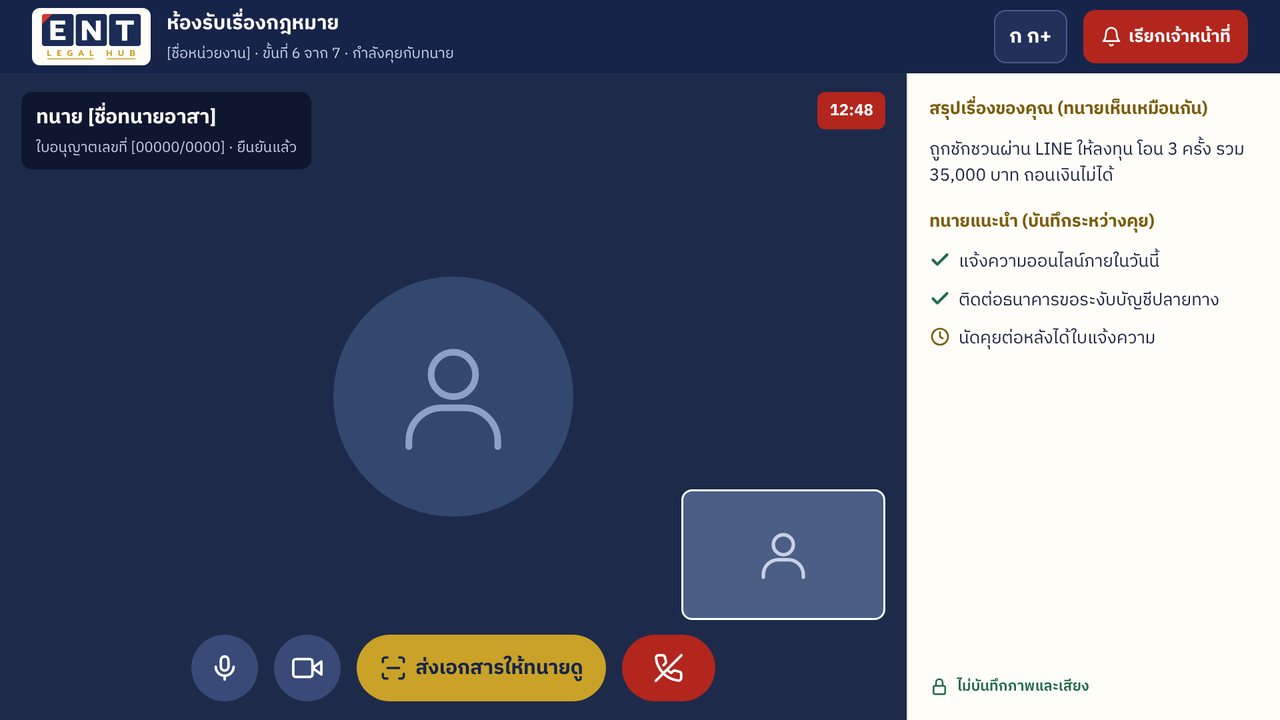
Task: Toggle the microphone mute button
Action: (225, 668)
